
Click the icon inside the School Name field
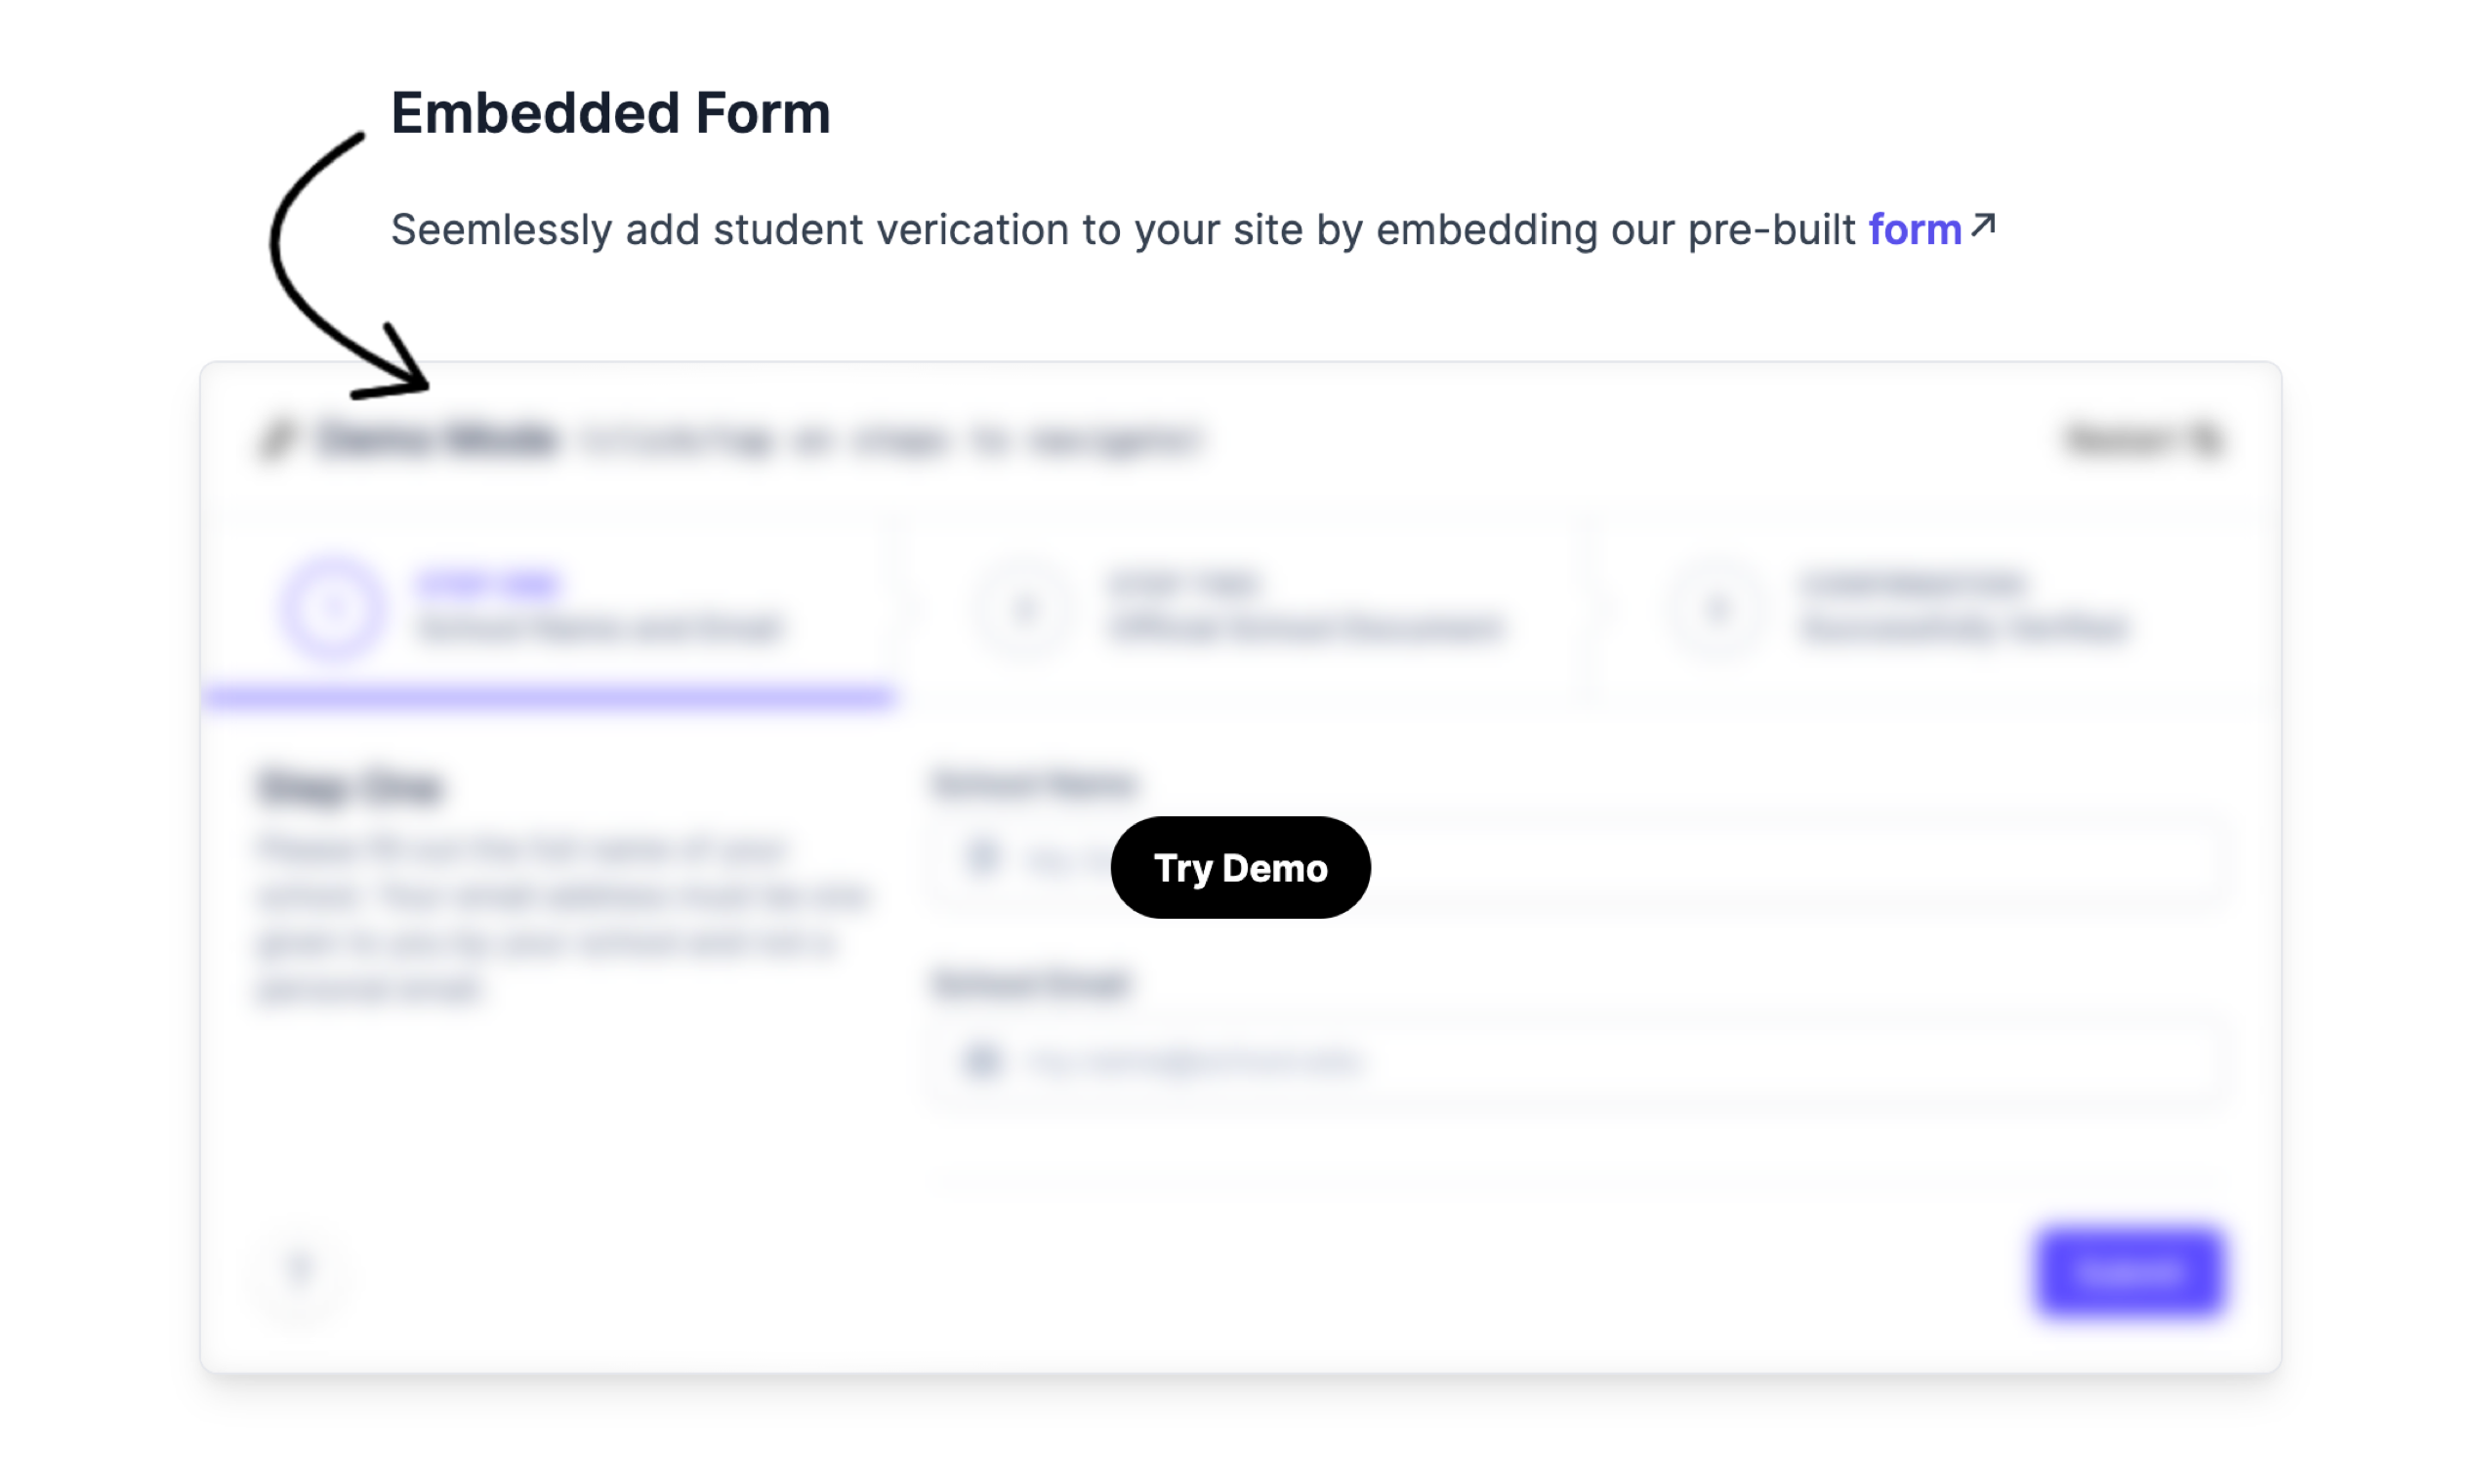982,857
